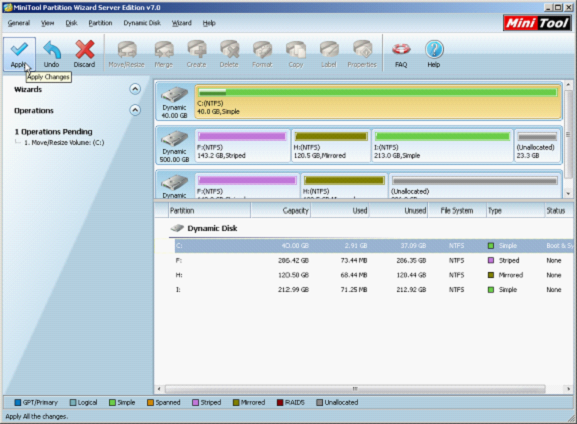Click the Apply checkmark icon
577x424 pixels.
tap(19, 49)
